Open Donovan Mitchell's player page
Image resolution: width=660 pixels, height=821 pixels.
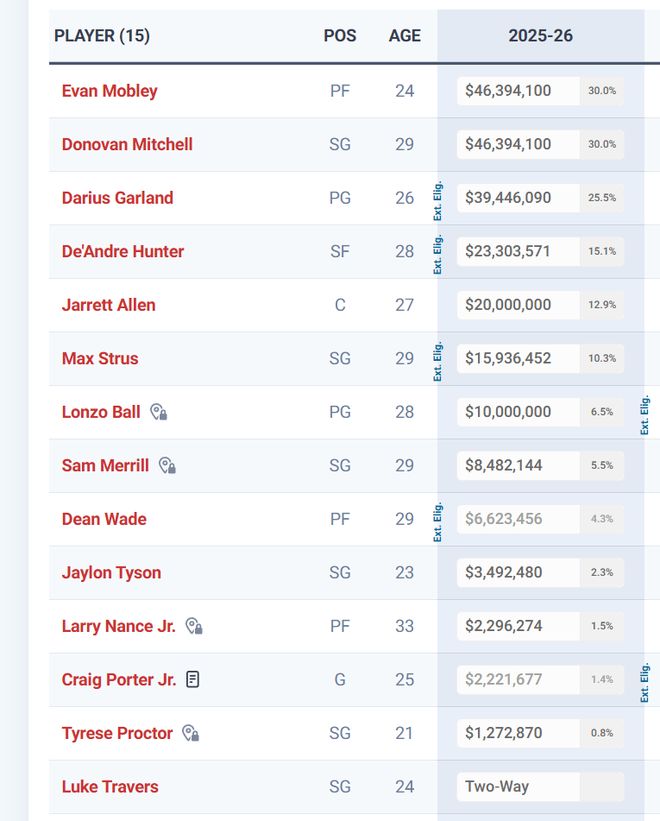tap(127, 144)
